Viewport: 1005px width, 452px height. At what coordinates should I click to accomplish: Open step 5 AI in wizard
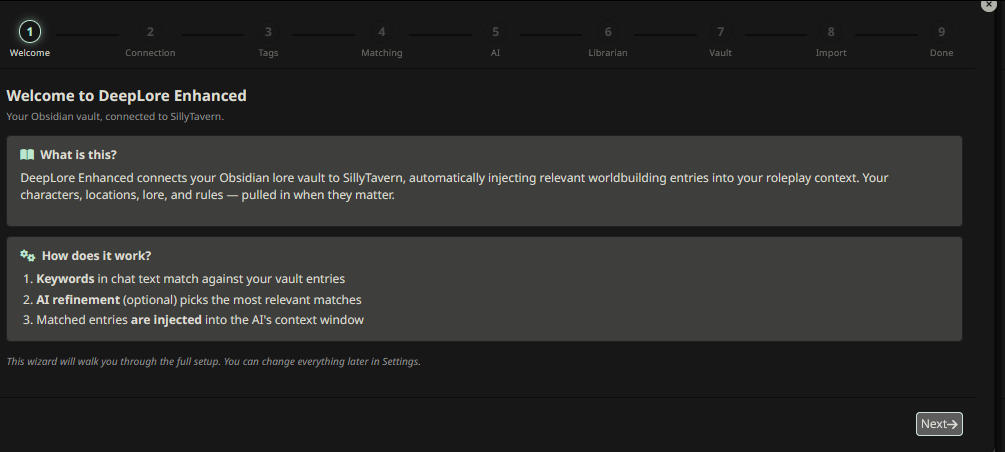[x=495, y=32]
